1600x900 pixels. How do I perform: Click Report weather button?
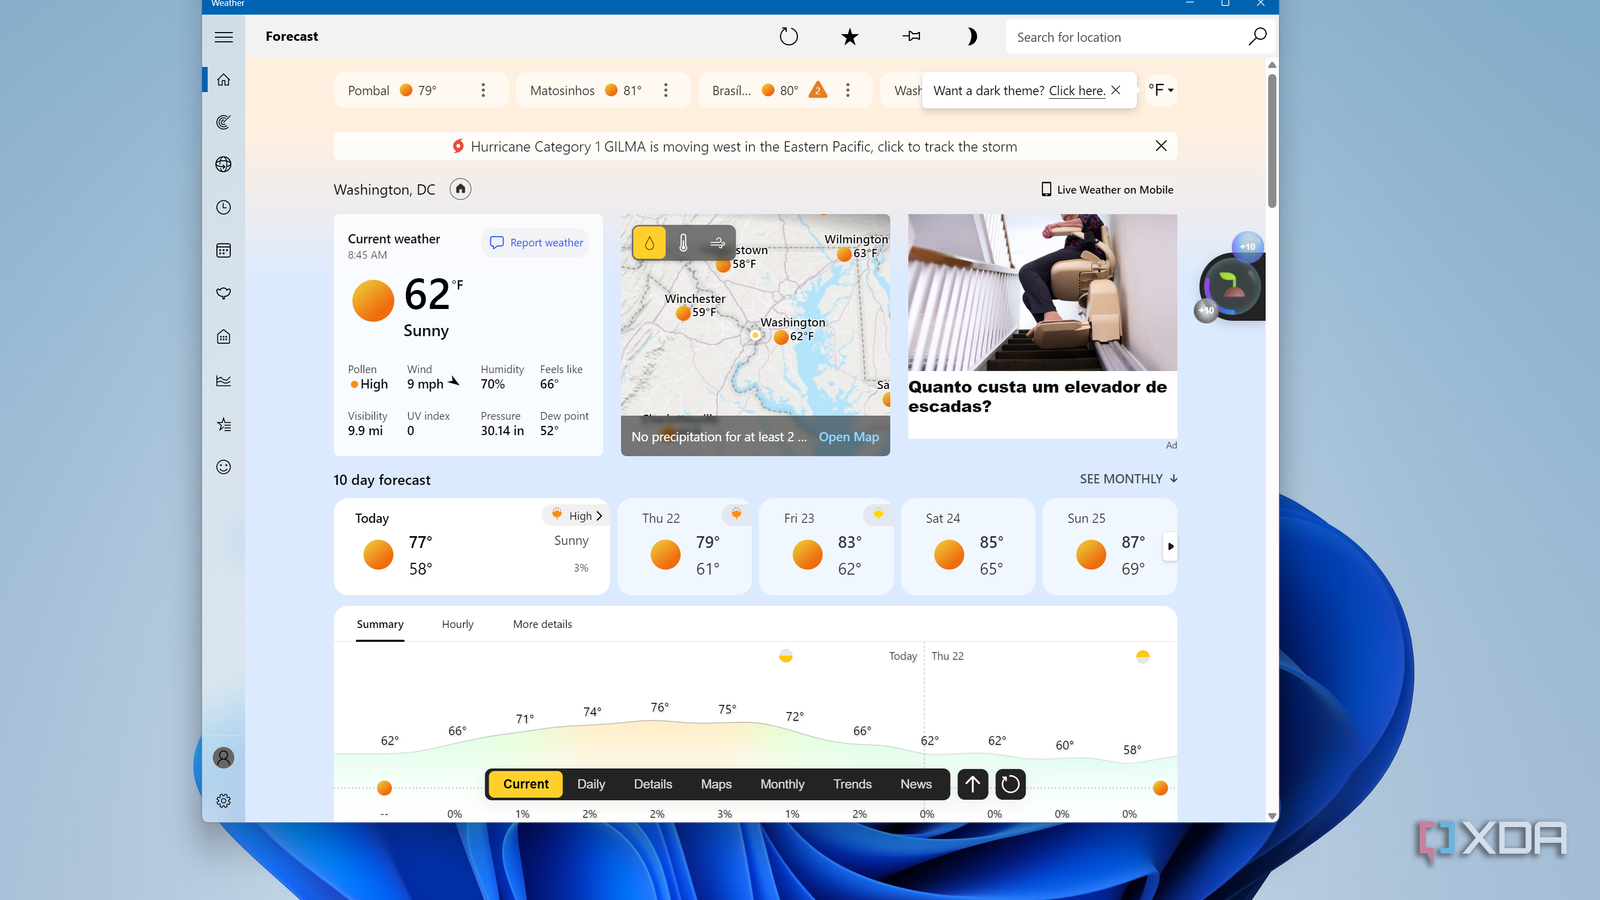click(x=535, y=242)
